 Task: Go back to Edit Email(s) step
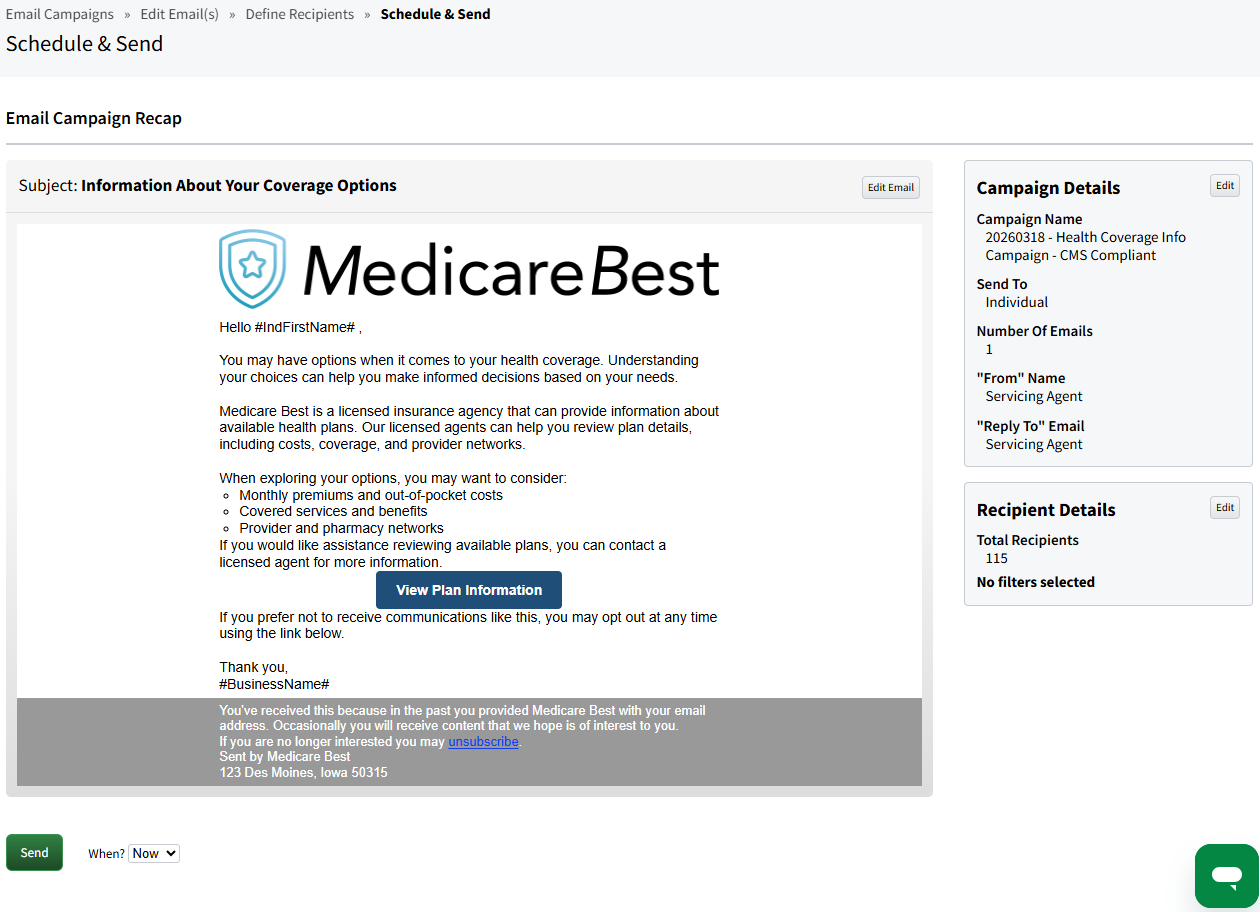coord(179,13)
